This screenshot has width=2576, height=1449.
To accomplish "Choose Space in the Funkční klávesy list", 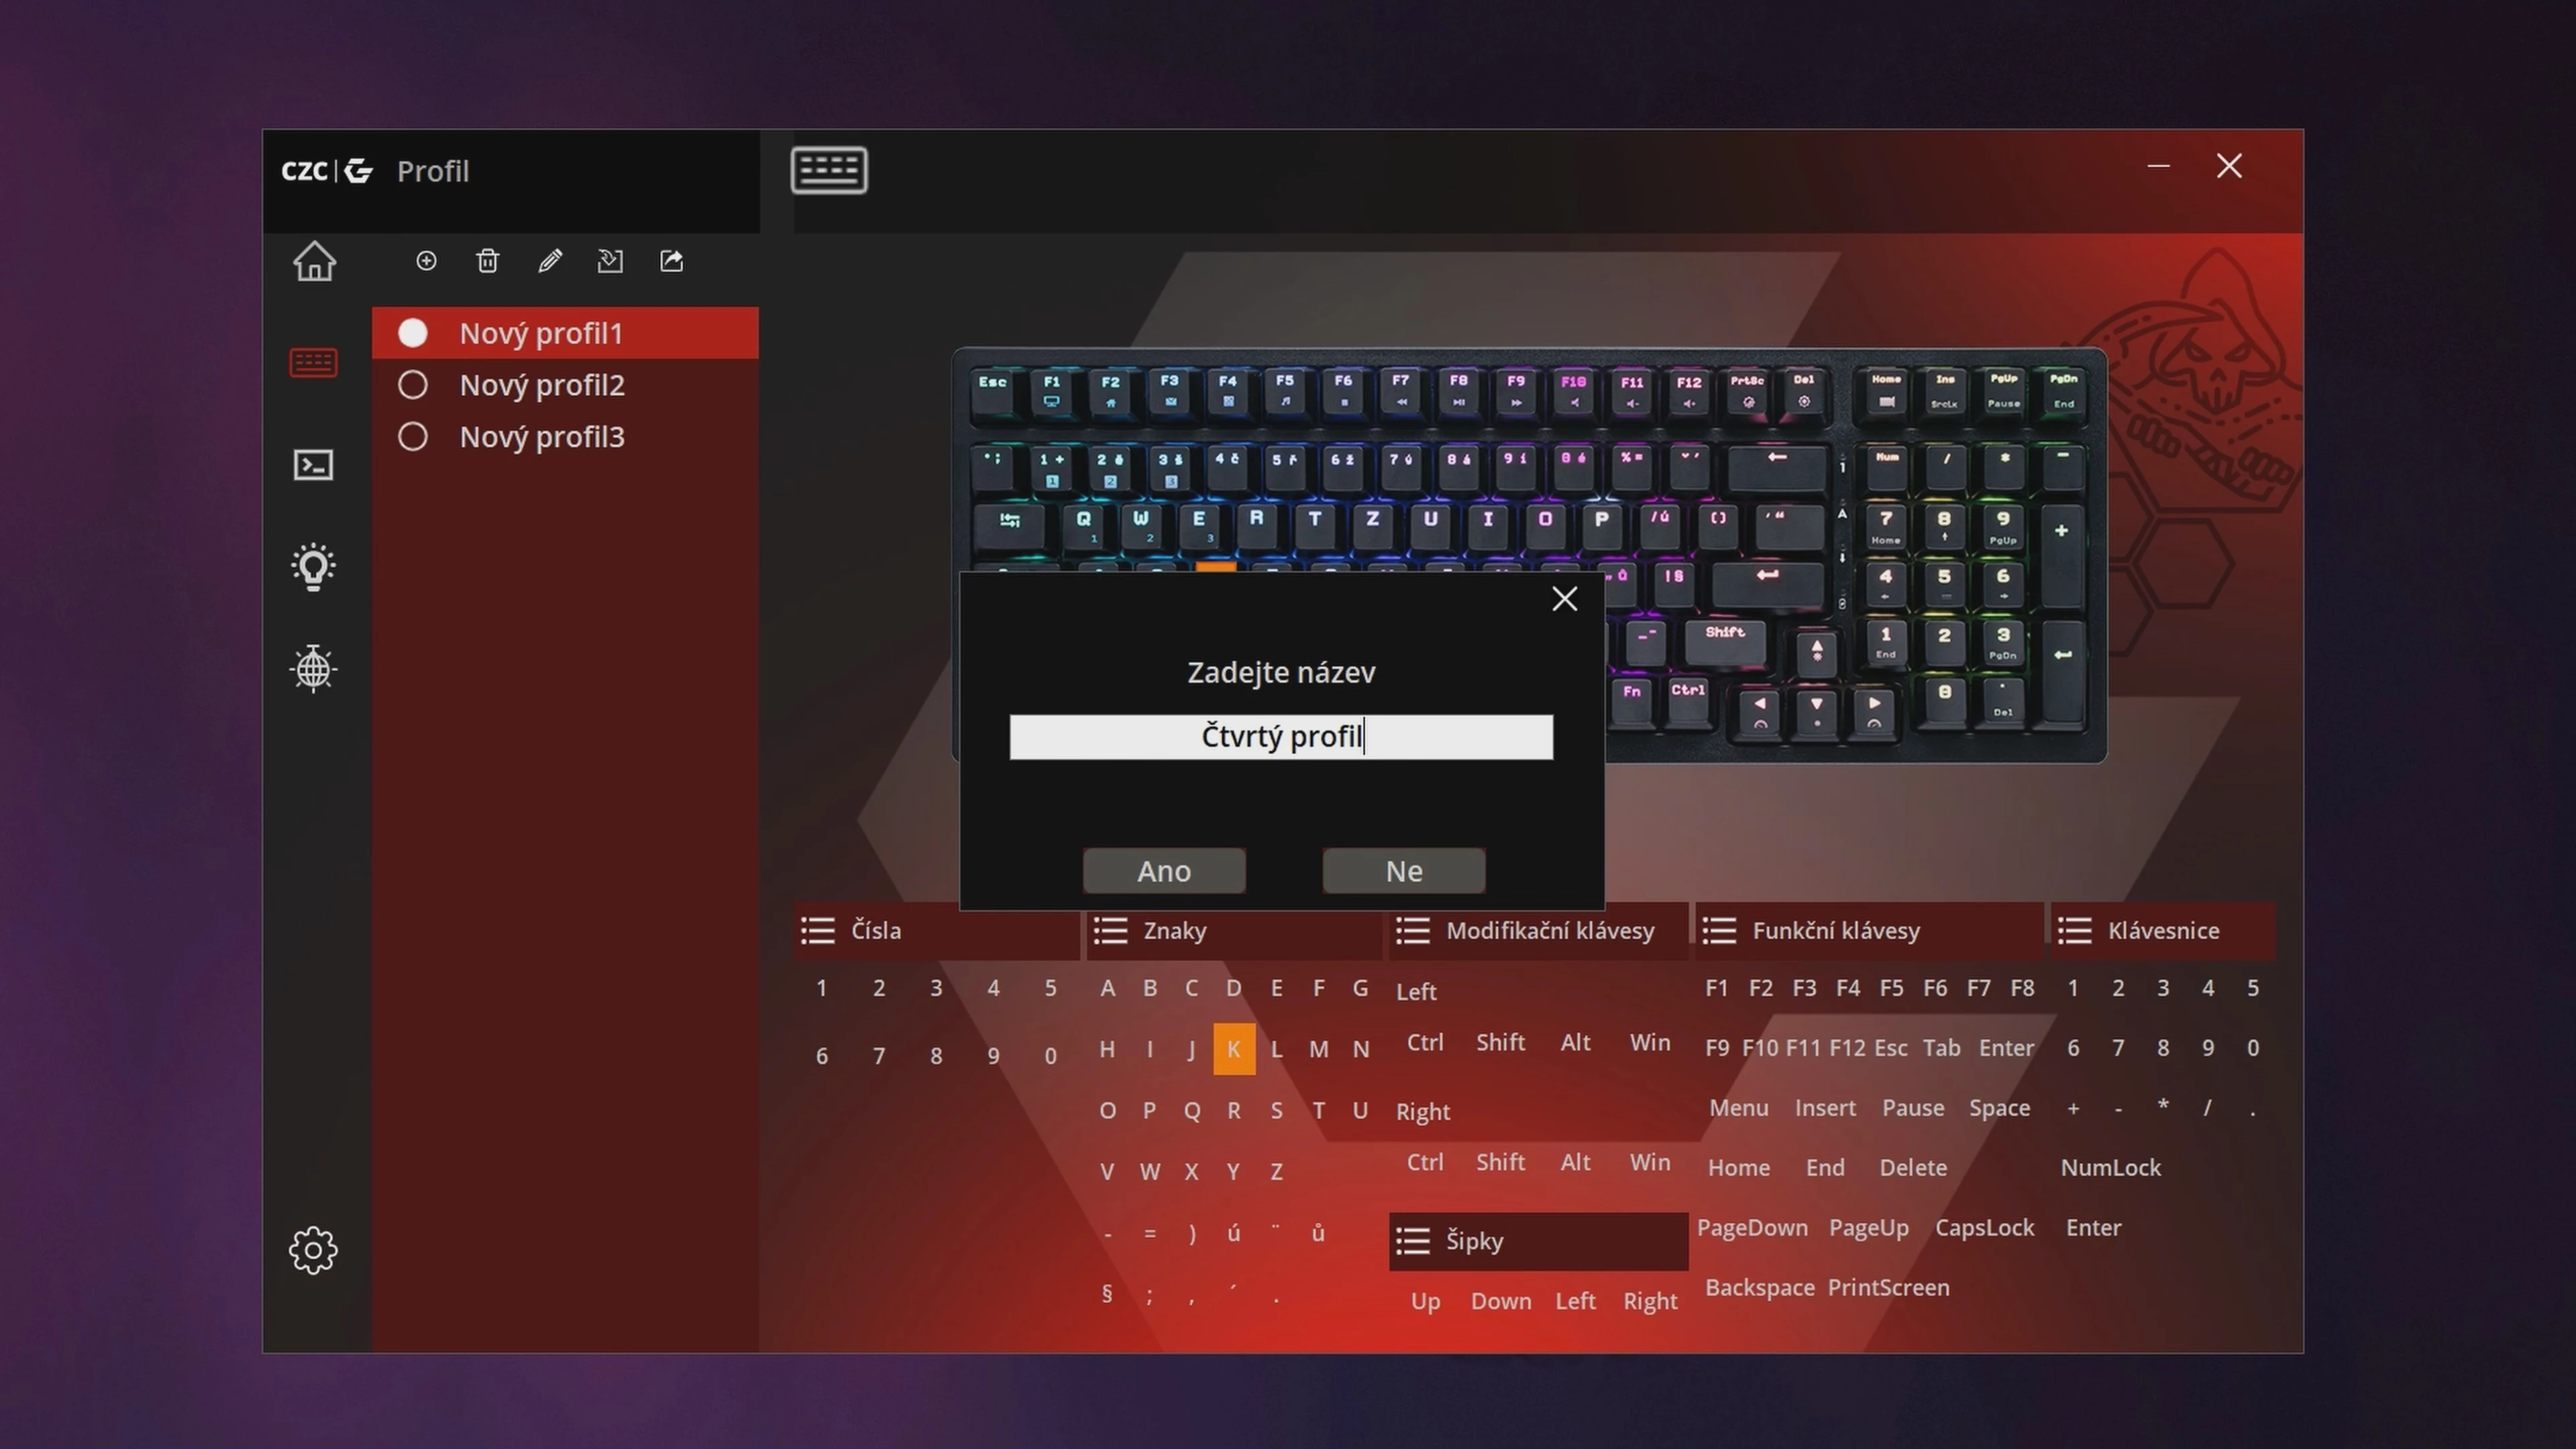I will tap(1999, 1108).
